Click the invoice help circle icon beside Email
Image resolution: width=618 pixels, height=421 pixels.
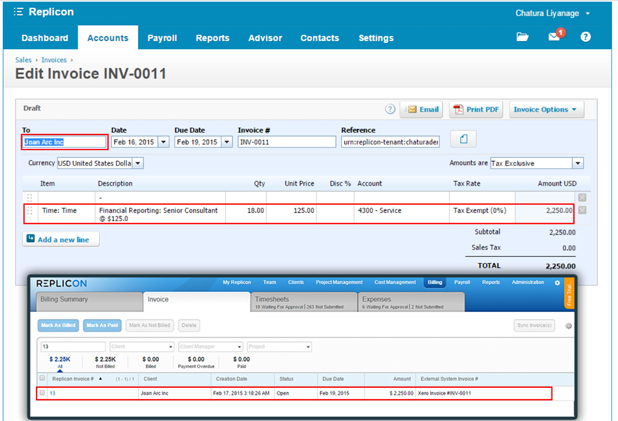tap(390, 109)
